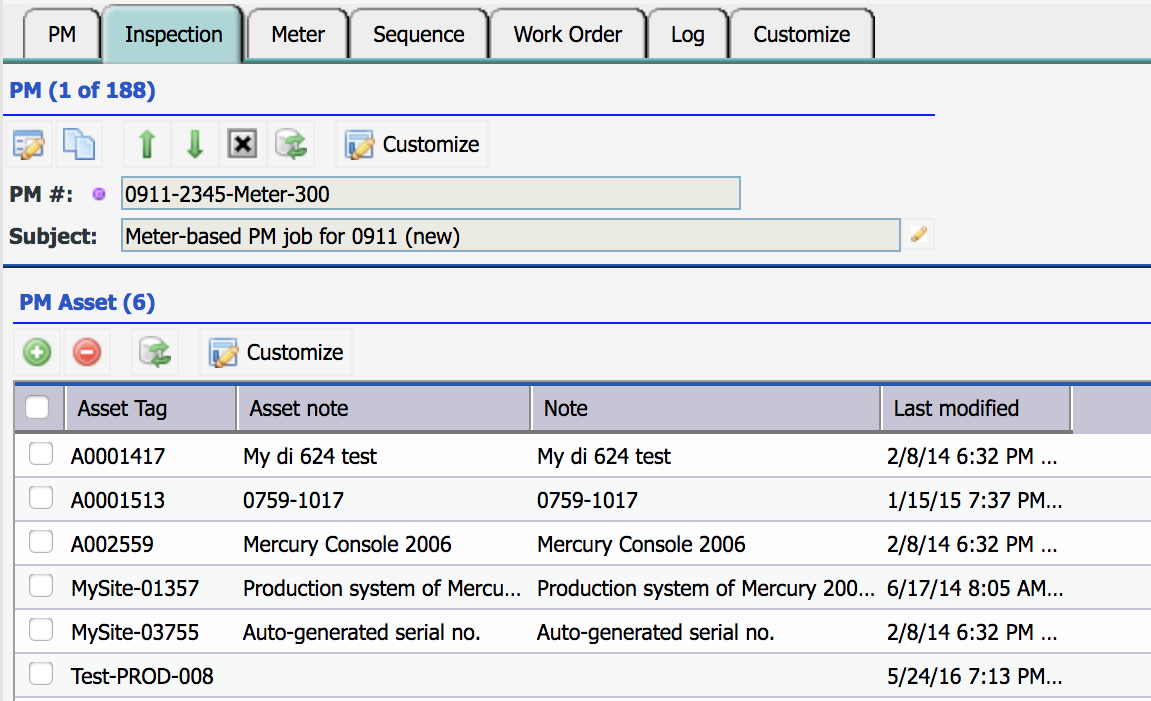1151x701 pixels.
Task: Sort by Asset Tag column header
Action: coord(150,408)
